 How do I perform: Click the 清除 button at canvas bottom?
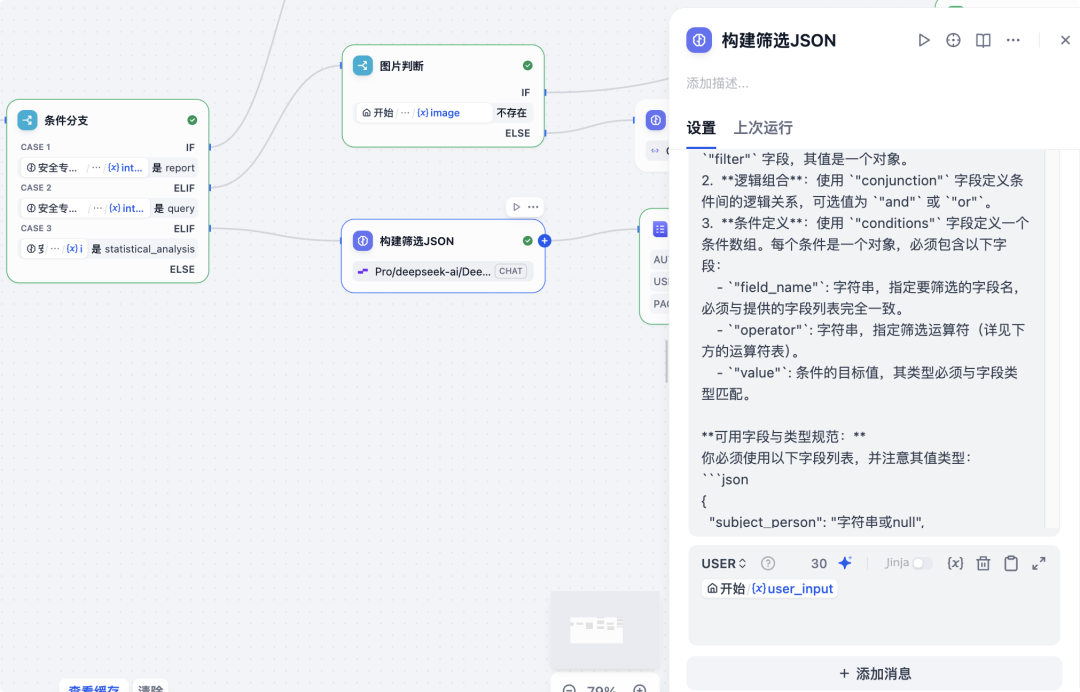point(150,687)
